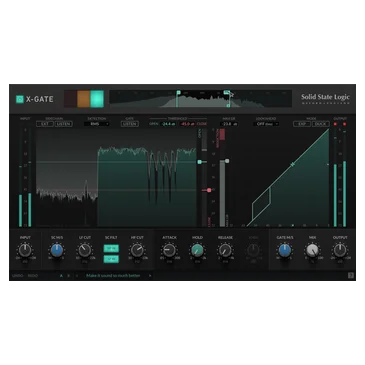
Task: Open preset name 'Make it sound so much better'
Action: (x=113, y=276)
